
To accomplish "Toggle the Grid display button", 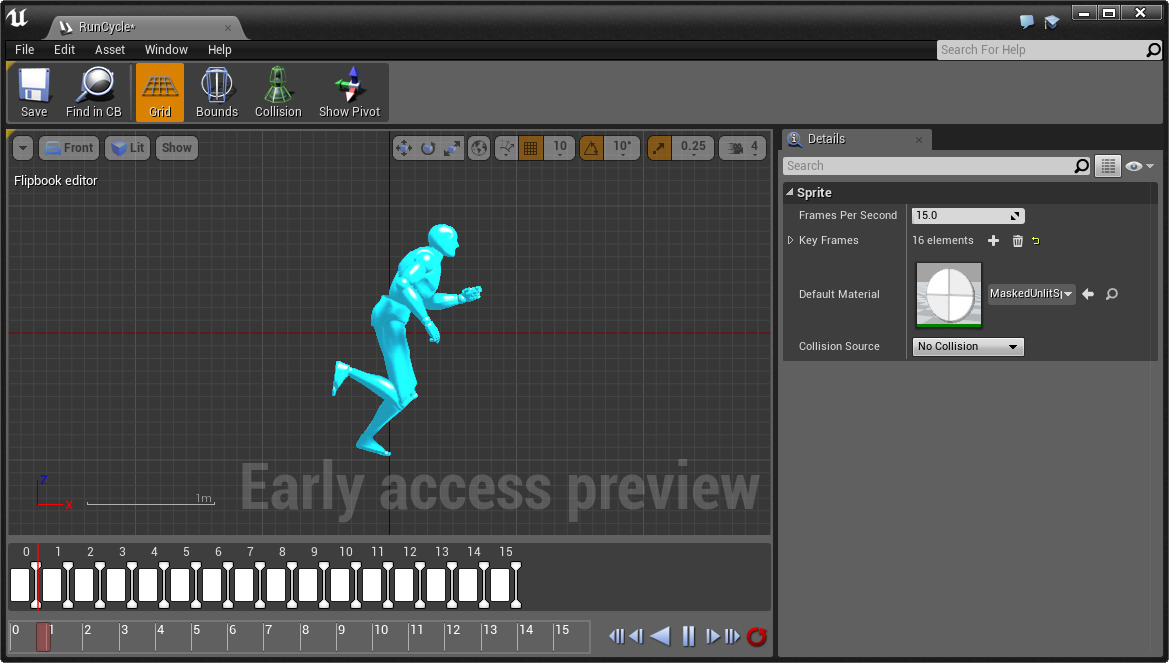I will [x=160, y=92].
